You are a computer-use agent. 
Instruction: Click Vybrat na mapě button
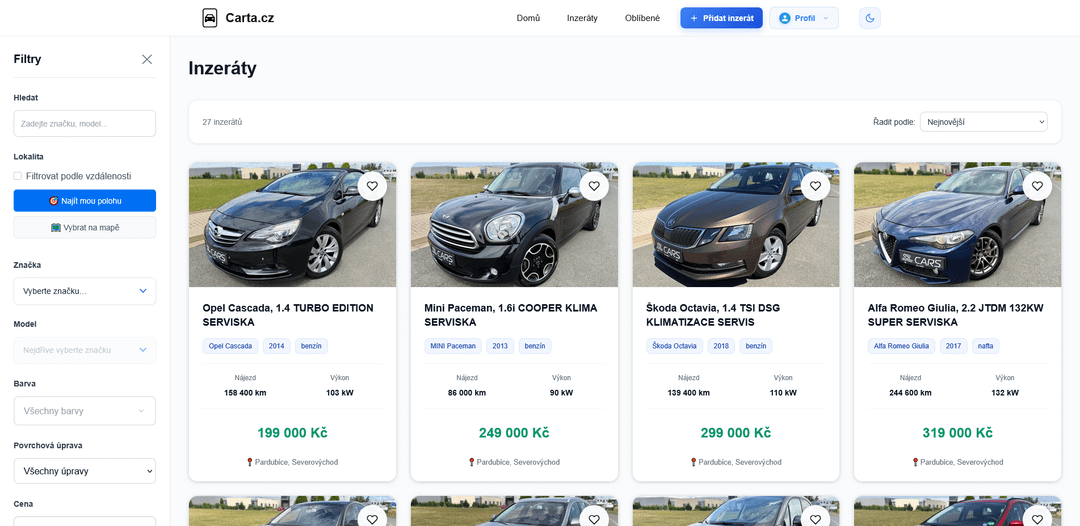(84, 228)
